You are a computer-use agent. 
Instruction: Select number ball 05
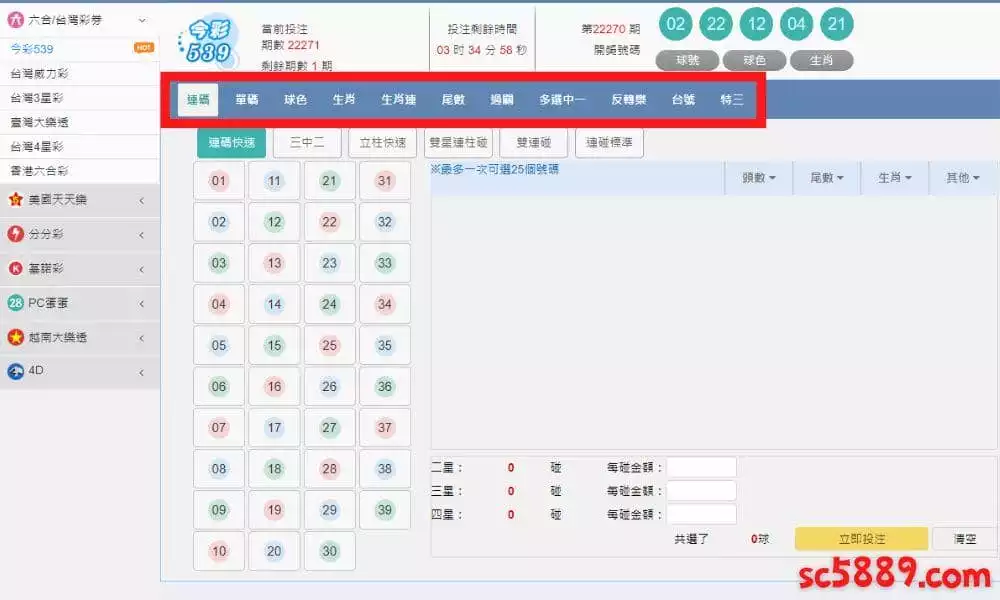click(219, 345)
